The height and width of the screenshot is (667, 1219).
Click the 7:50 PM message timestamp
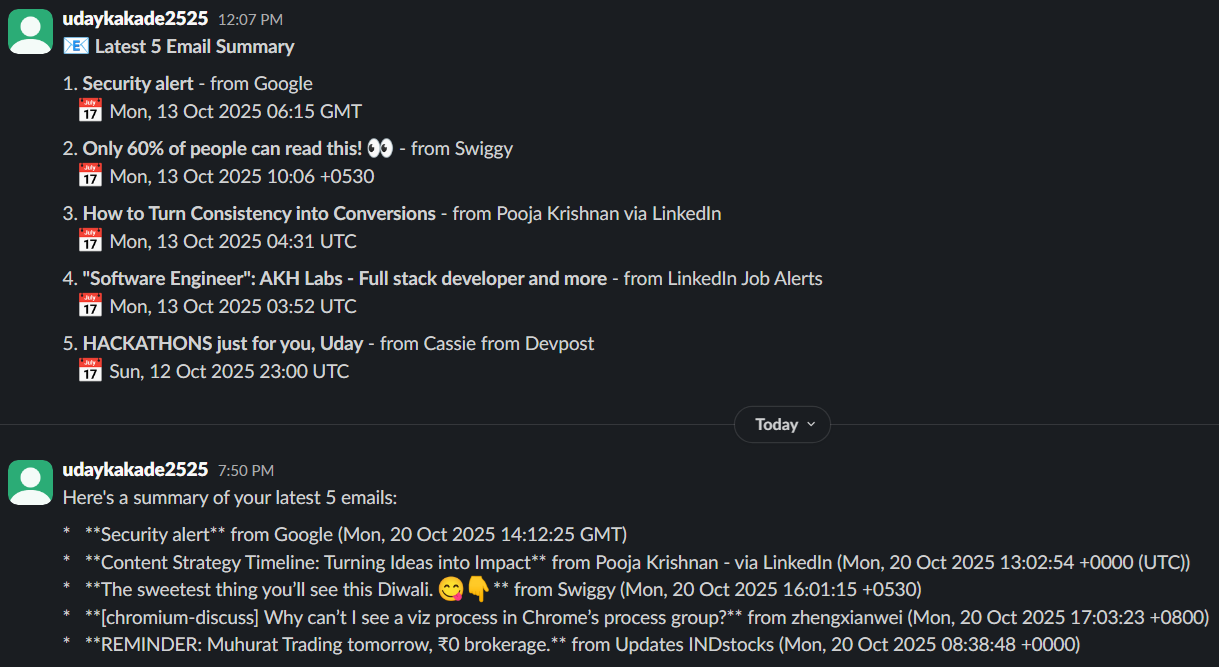click(246, 471)
